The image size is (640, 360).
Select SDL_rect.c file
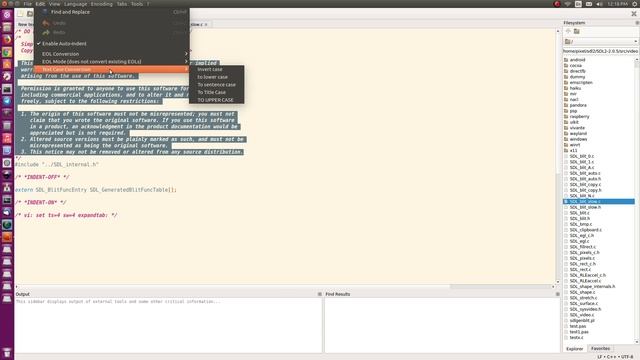(x=580, y=269)
